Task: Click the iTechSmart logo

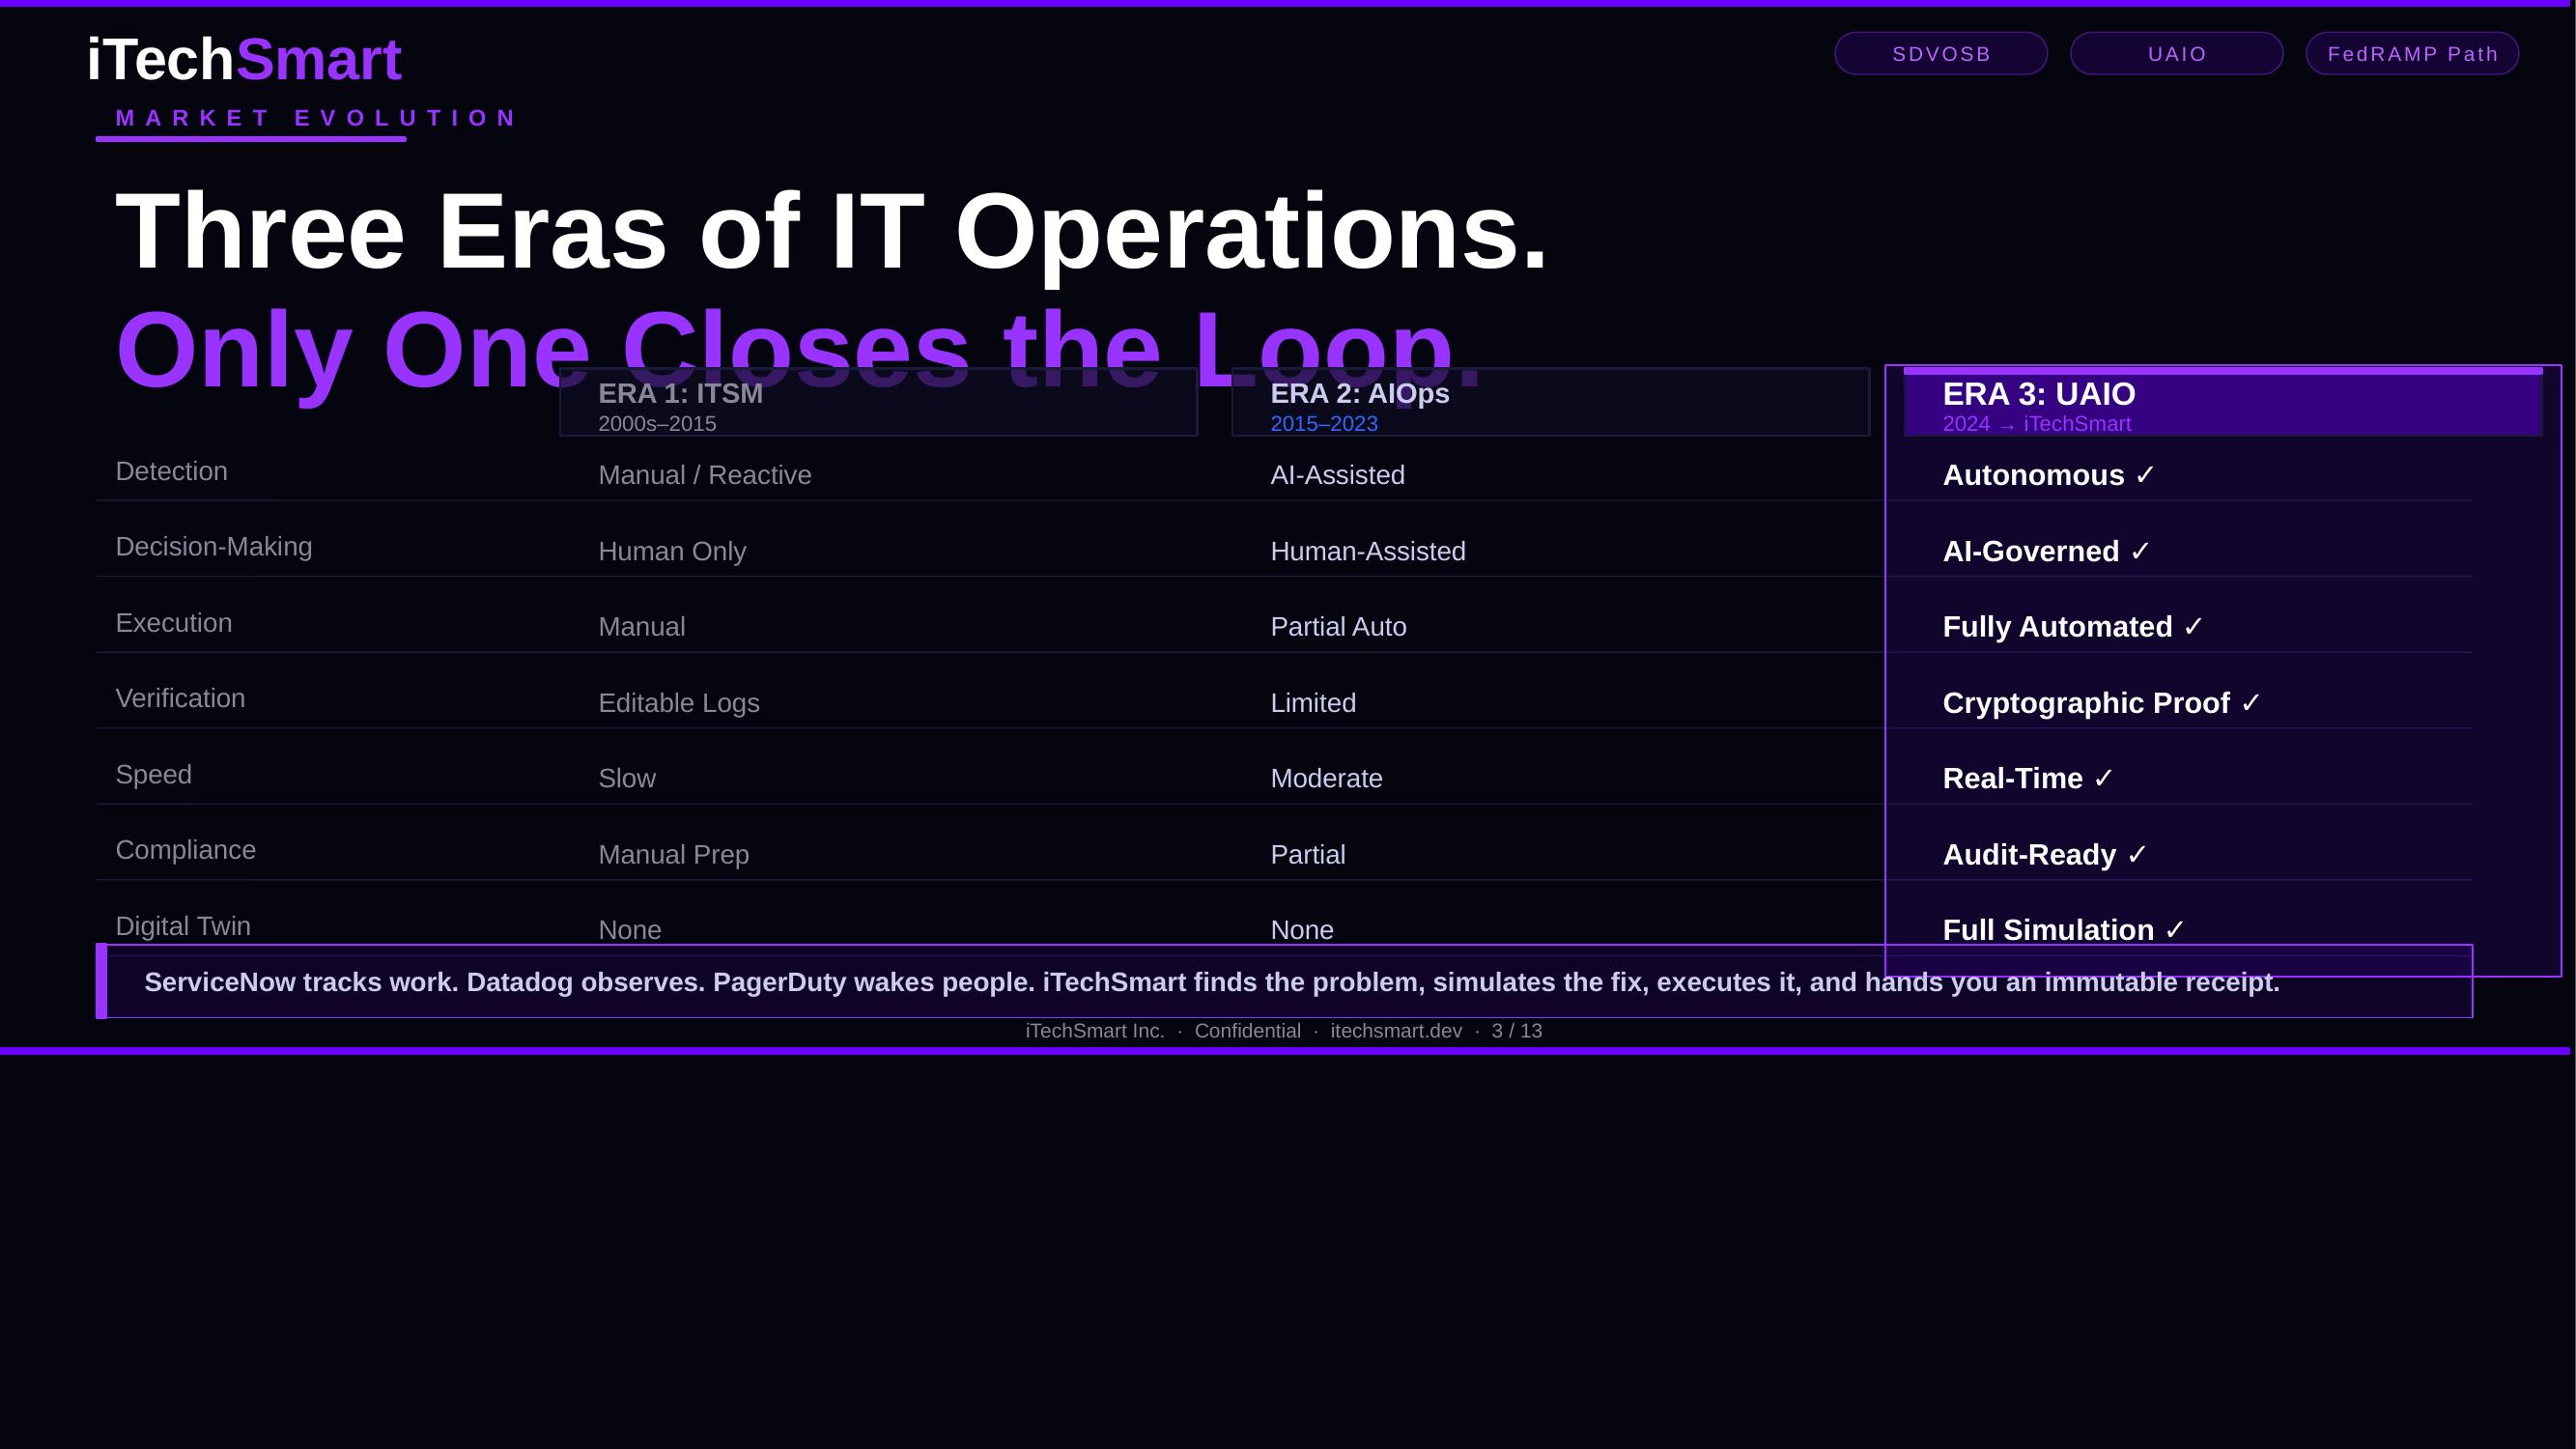Action: click(x=244, y=59)
